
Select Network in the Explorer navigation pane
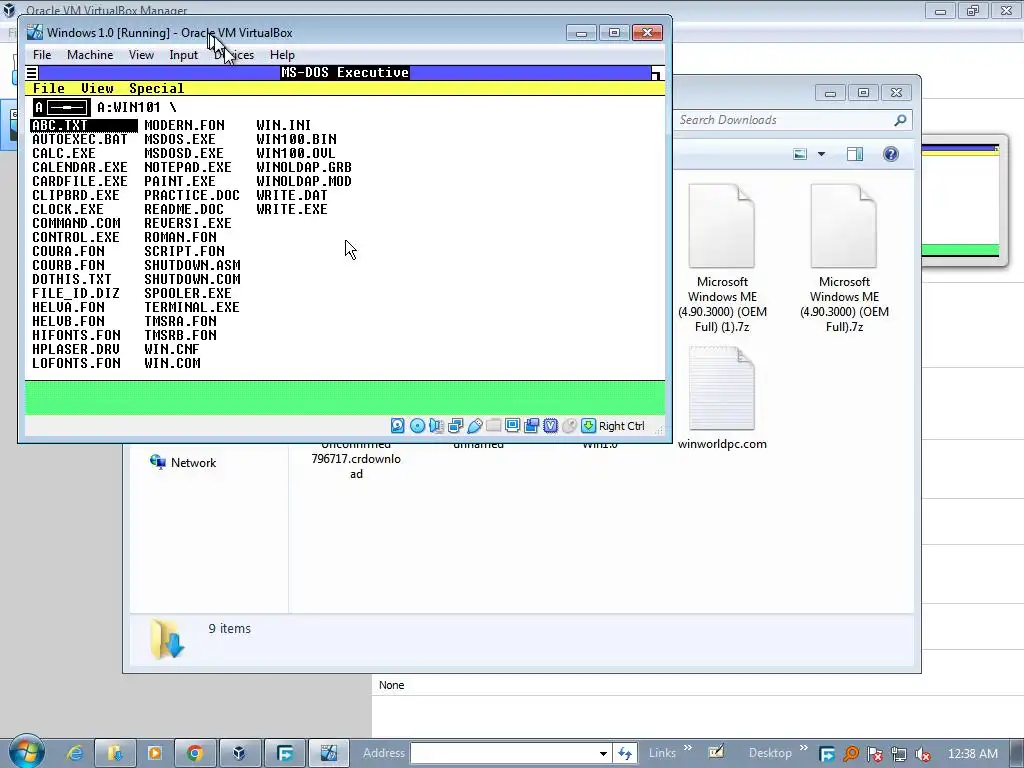(x=193, y=462)
